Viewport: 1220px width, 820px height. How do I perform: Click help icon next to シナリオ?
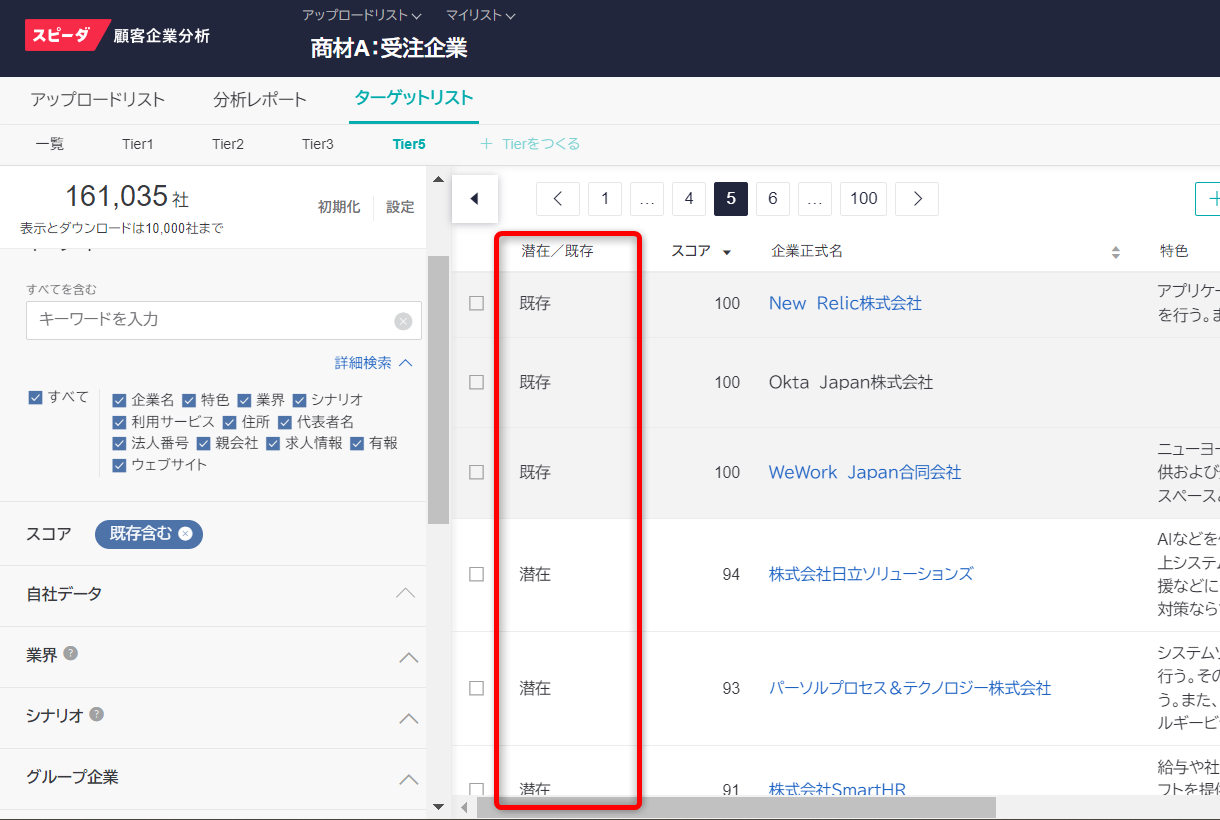(97, 714)
